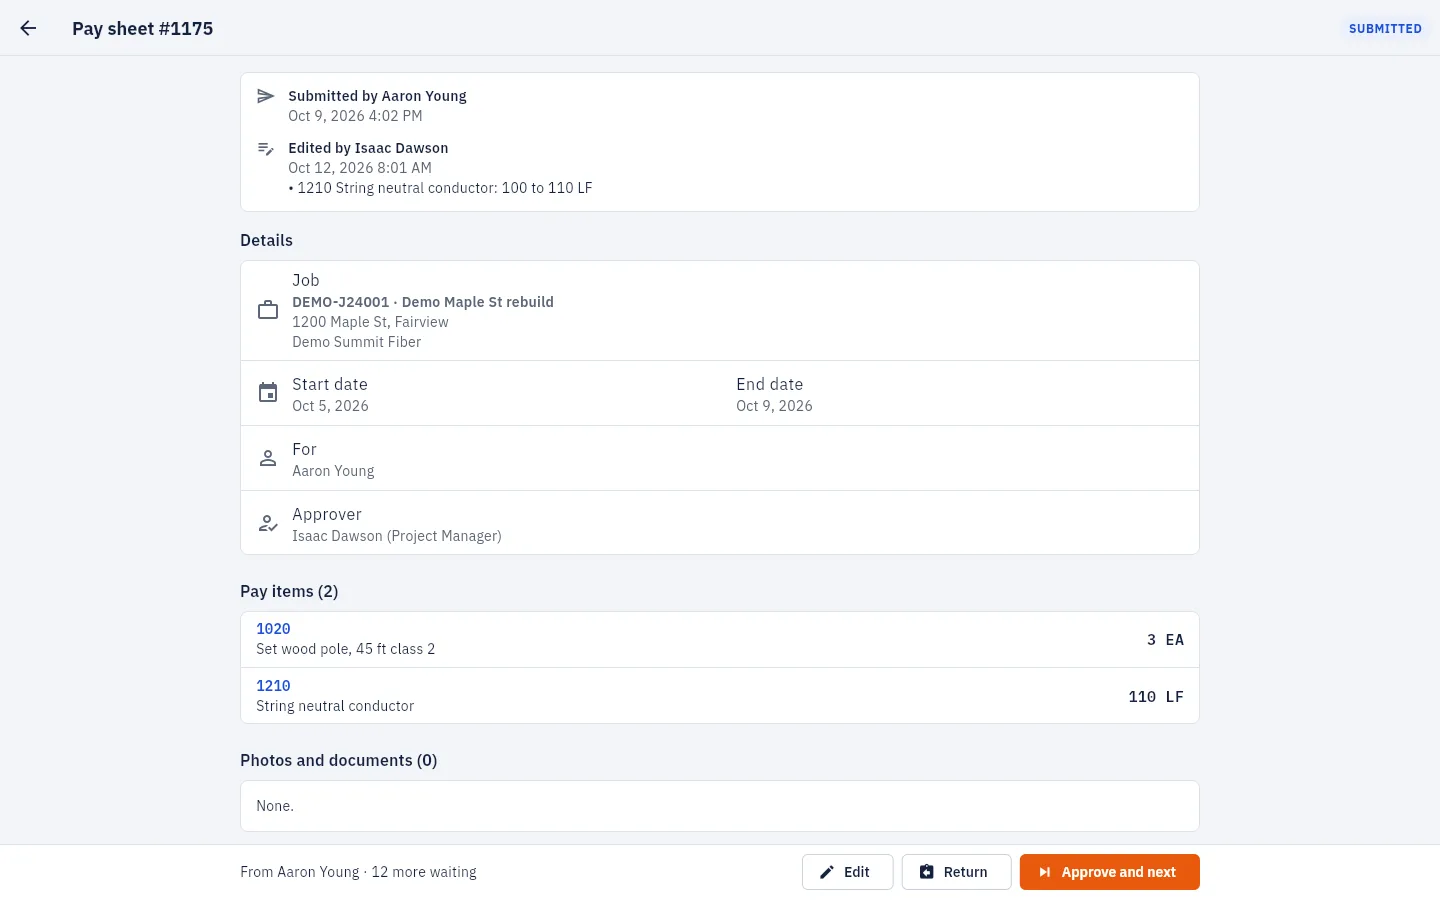
Task: Click the approver person-check icon
Action: click(268, 523)
